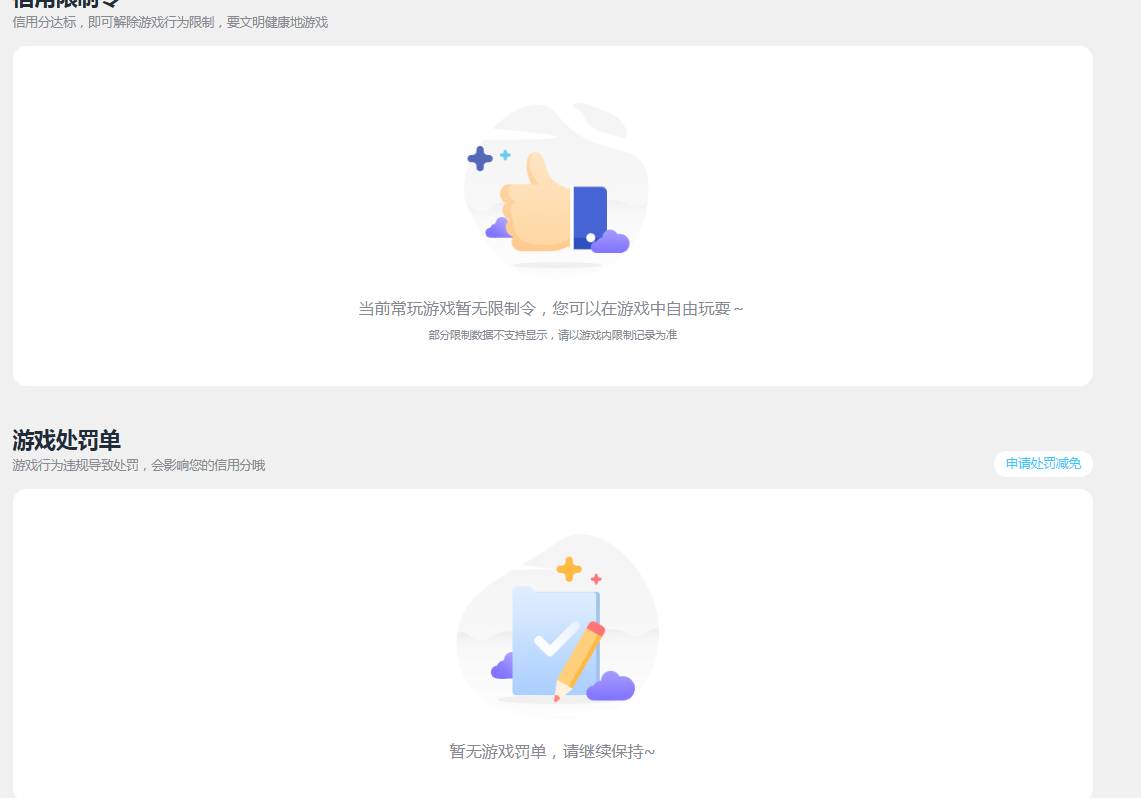Click message 暂无游戏罚单，请继续保持
The width and height of the screenshot is (1141, 798).
(x=553, y=751)
